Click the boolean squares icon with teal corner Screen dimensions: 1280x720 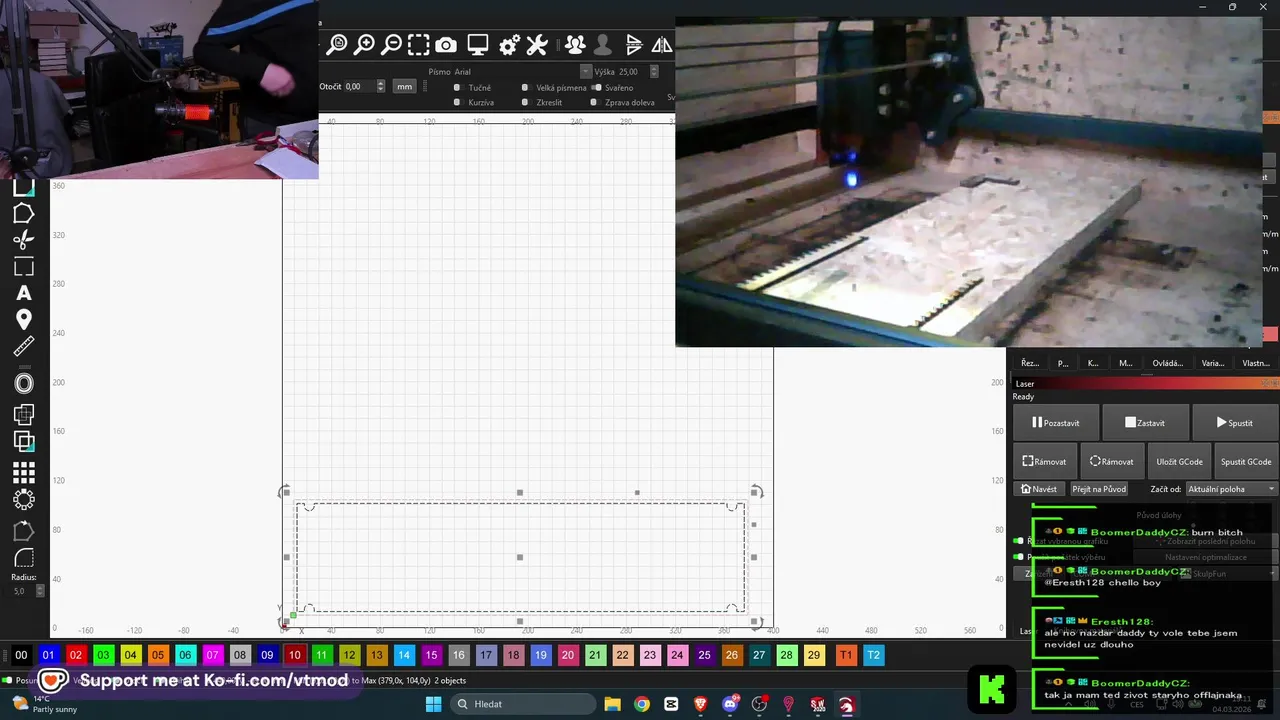pyautogui.click(x=24, y=441)
